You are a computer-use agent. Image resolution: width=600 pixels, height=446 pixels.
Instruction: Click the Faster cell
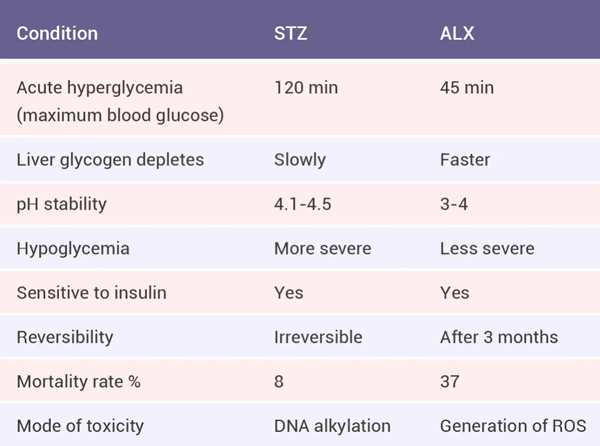(x=465, y=160)
